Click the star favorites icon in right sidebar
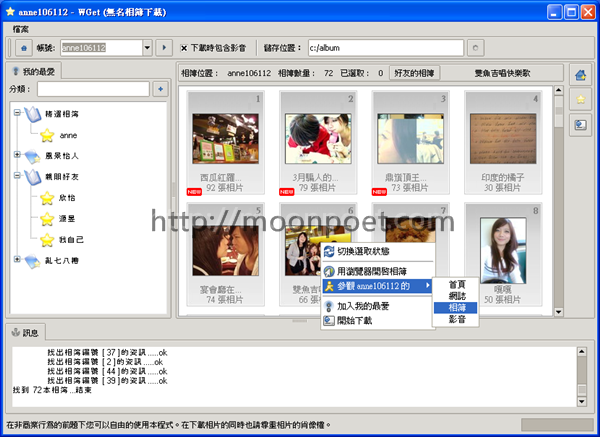This screenshot has height=437, width=600. click(x=580, y=99)
